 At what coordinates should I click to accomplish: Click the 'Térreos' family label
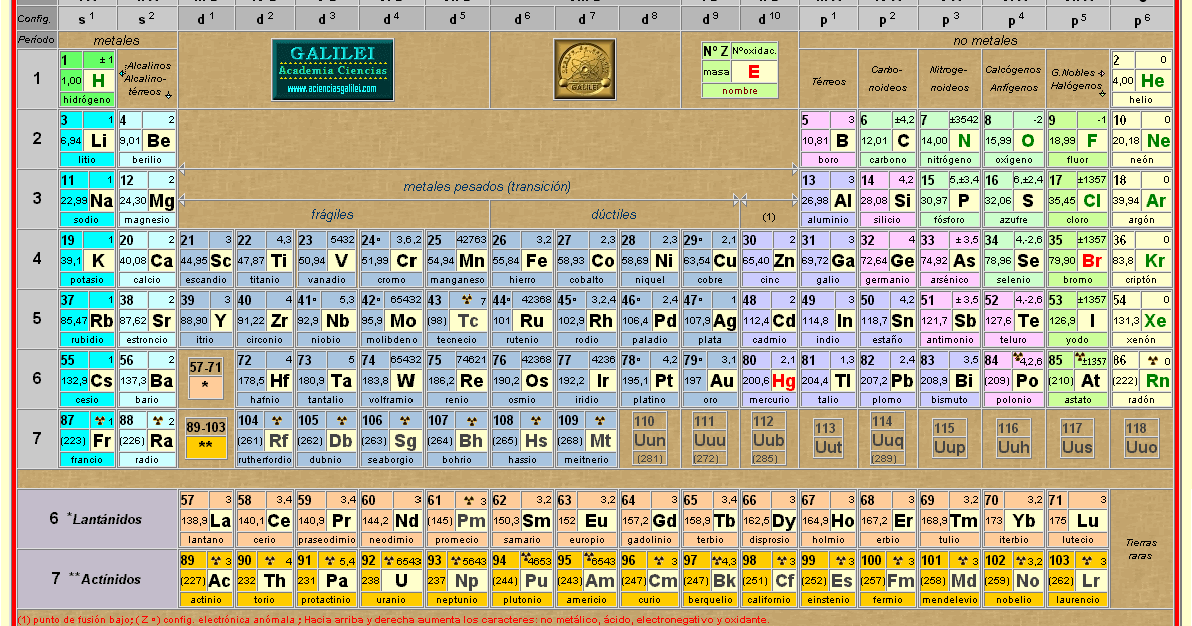pyautogui.click(x=828, y=81)
